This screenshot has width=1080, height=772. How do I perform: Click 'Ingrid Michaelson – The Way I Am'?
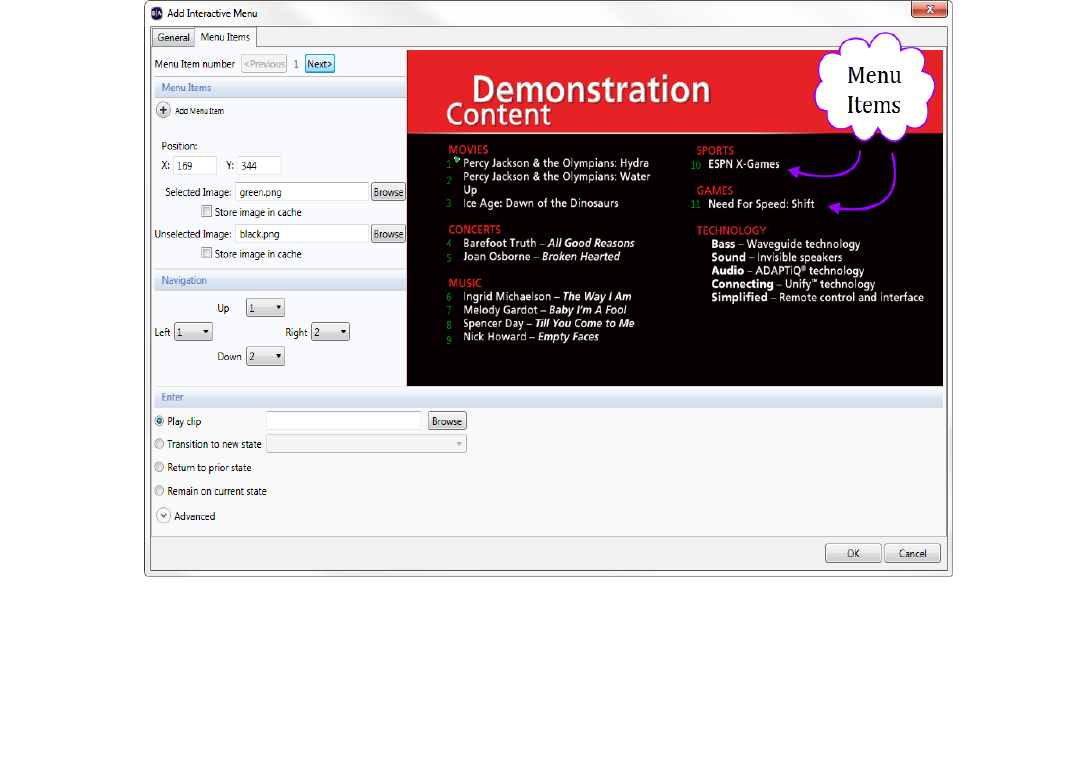pyautogui.click(x=547, y=296)
